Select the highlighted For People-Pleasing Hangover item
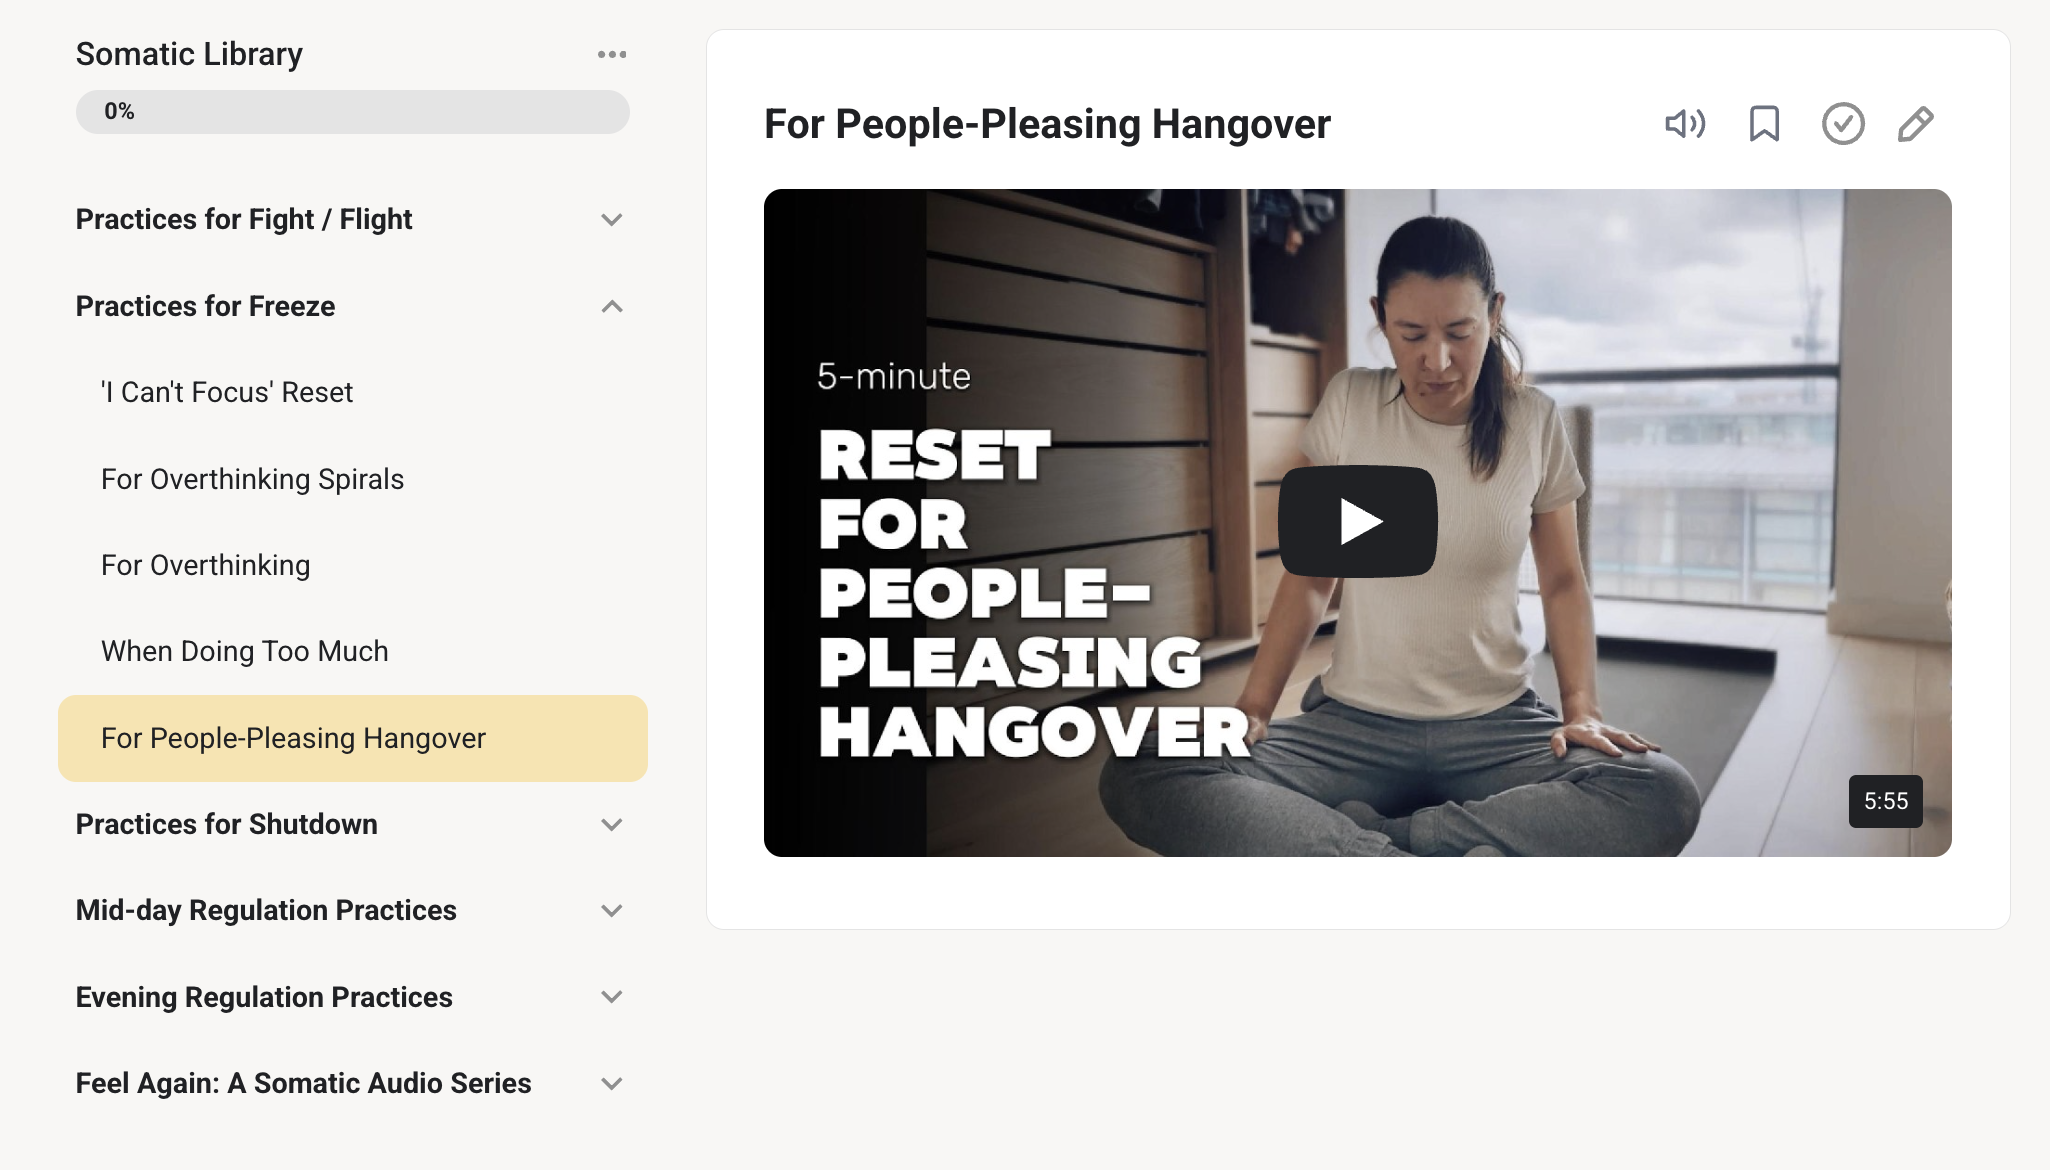 click(x=353, y=738)
